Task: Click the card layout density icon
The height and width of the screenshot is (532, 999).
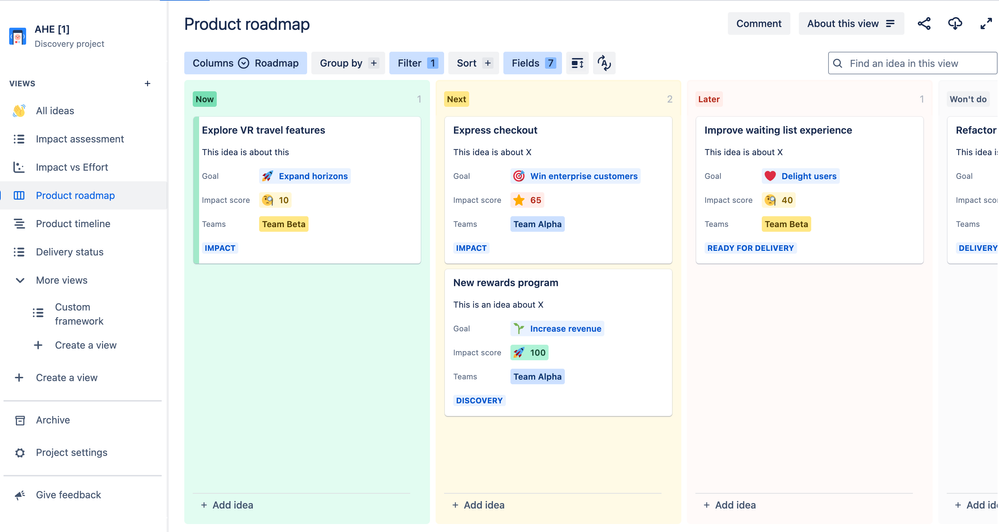Action: 577,63
